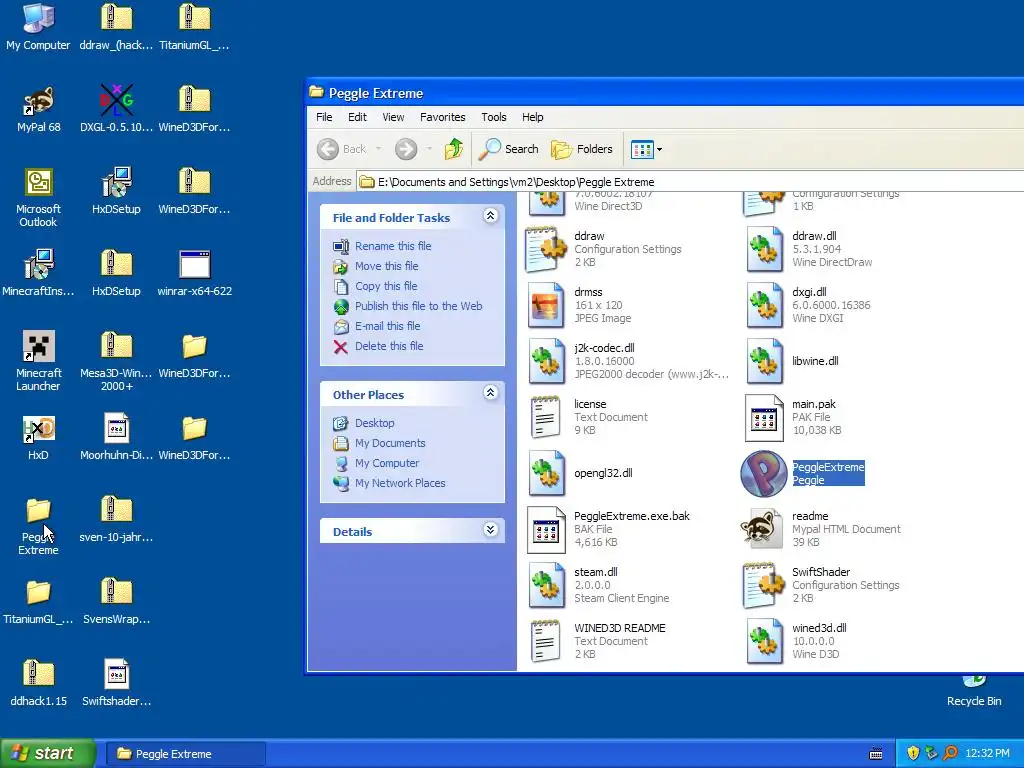Select the winrar-x64-622 installer icon
This screenshot has height=768, width=1024.
pyautogui.click(x=195, y=272)
